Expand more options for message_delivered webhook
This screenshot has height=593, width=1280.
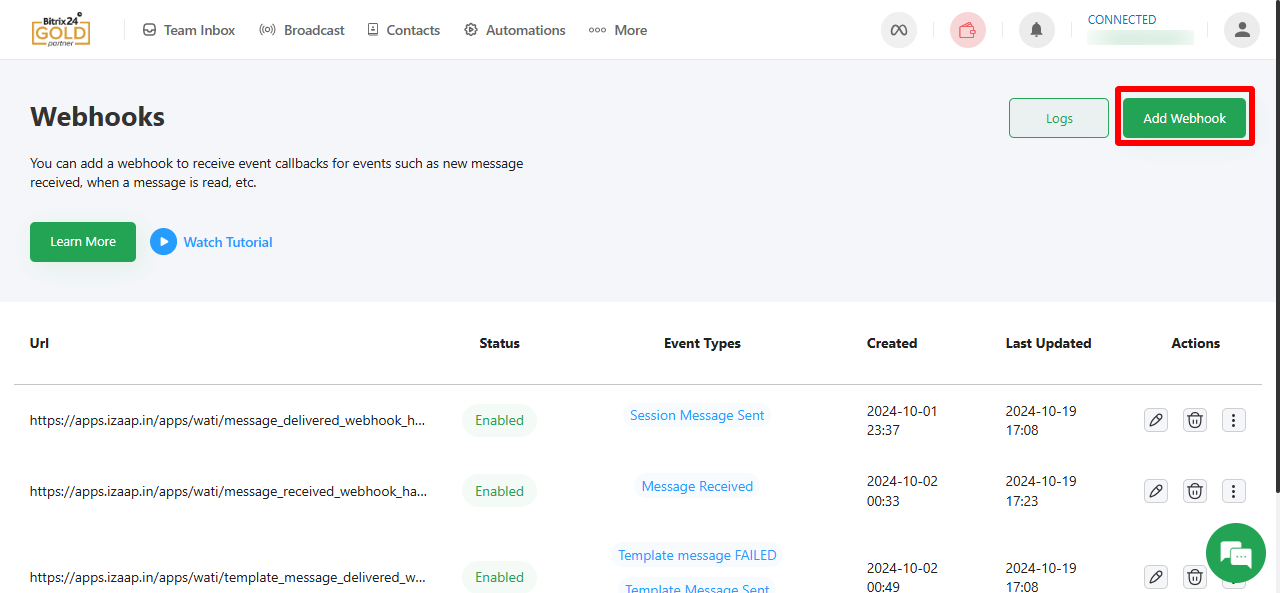point(1234,420)
